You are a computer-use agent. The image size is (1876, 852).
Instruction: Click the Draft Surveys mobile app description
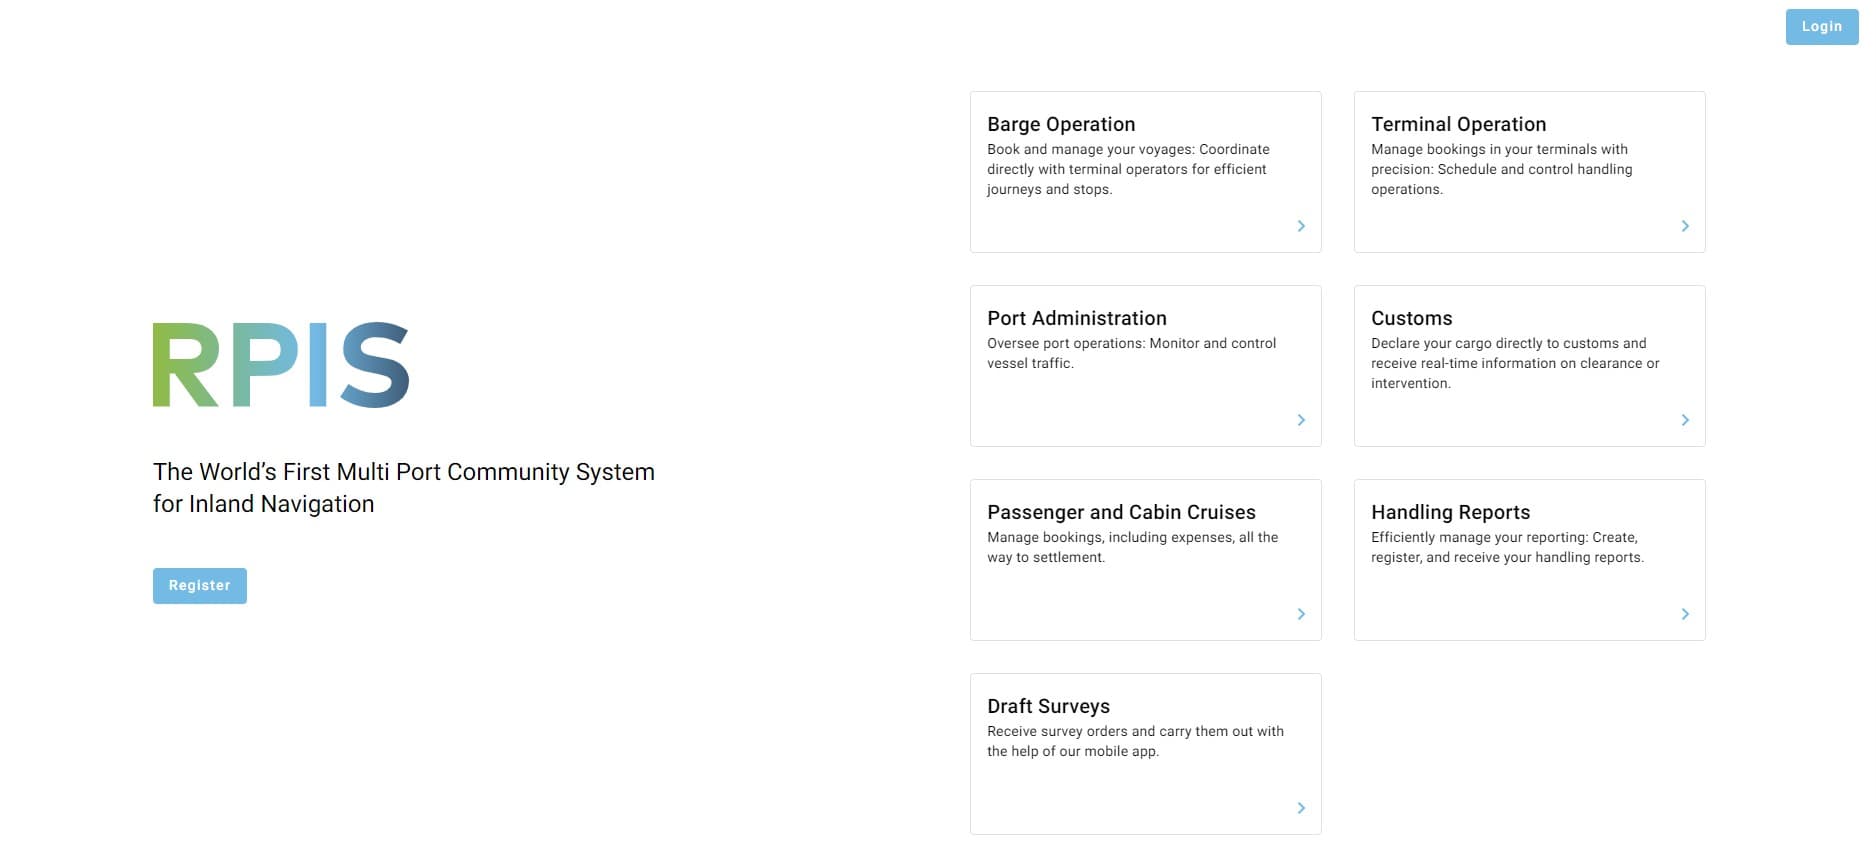tap(1135, 741)
